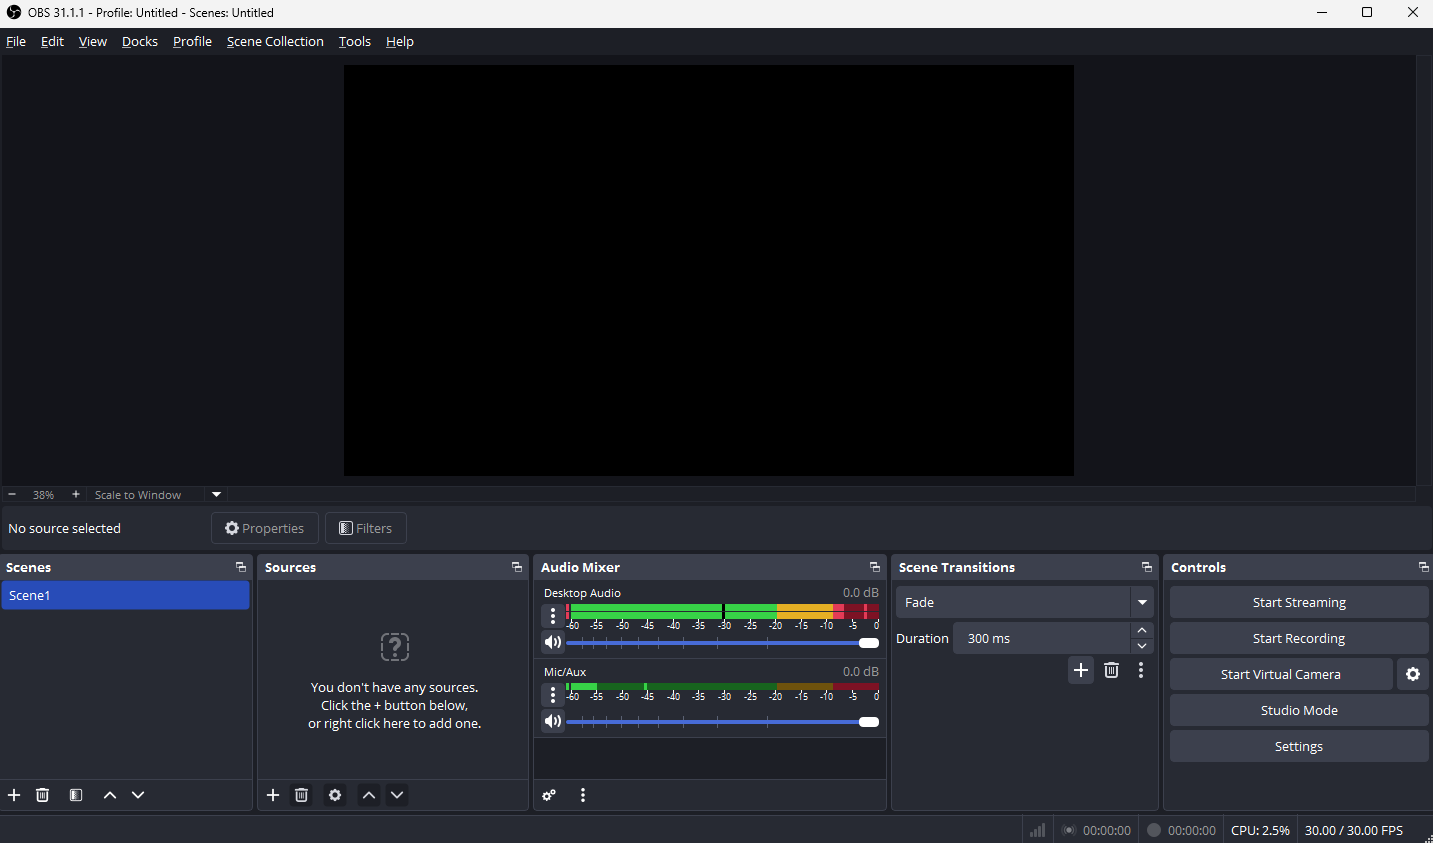Viewport: 1433px width, 843px height.
Task: Mute the Mic/Aux audio source
Action: (x=553, y=721)
